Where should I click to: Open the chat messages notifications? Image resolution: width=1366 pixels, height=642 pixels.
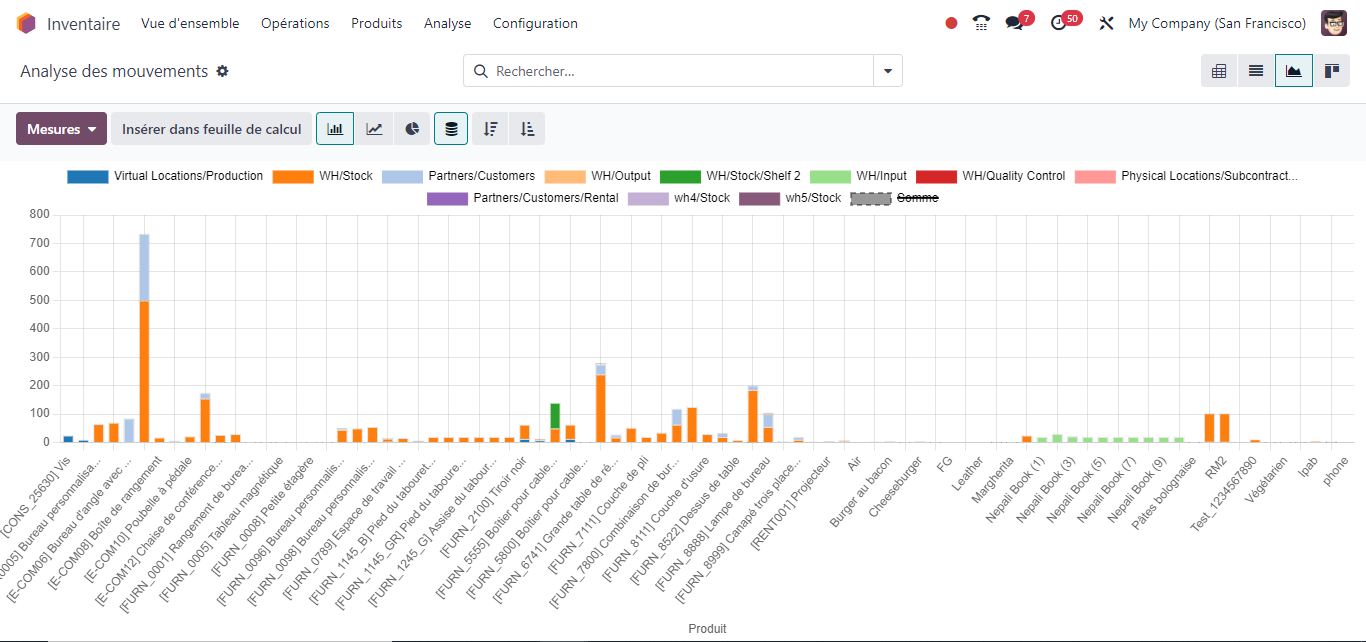1015,23
